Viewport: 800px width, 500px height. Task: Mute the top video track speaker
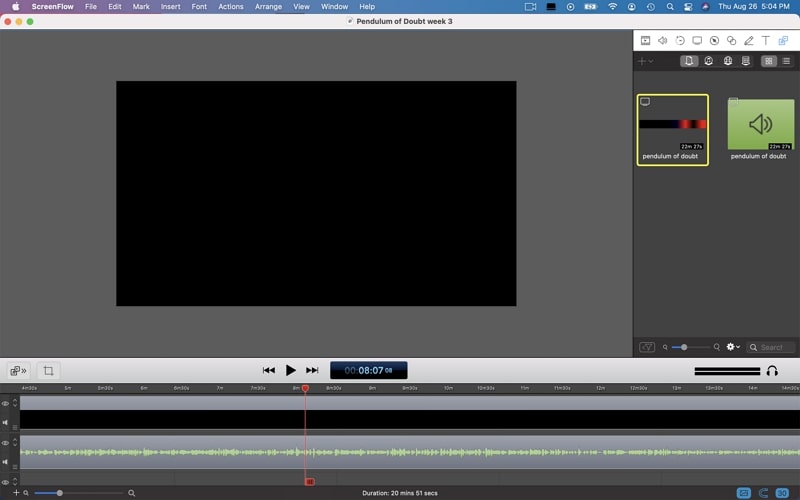[5, 422]
